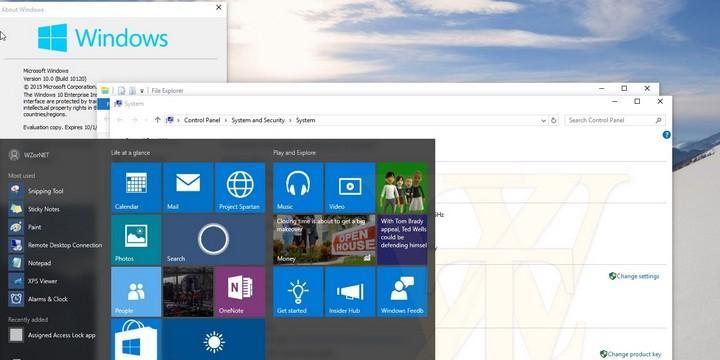This screenshot has width=720, height=360.
Task: Click the Change product key link
Action: point(630,354)
